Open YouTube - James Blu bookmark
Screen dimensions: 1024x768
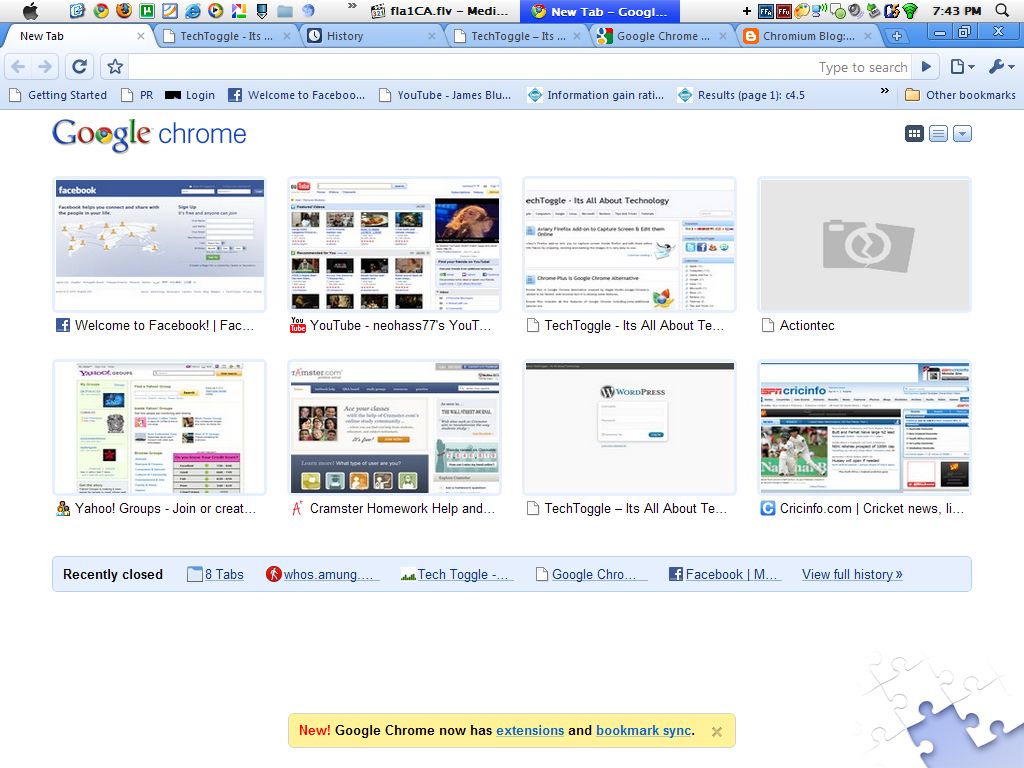445,95
